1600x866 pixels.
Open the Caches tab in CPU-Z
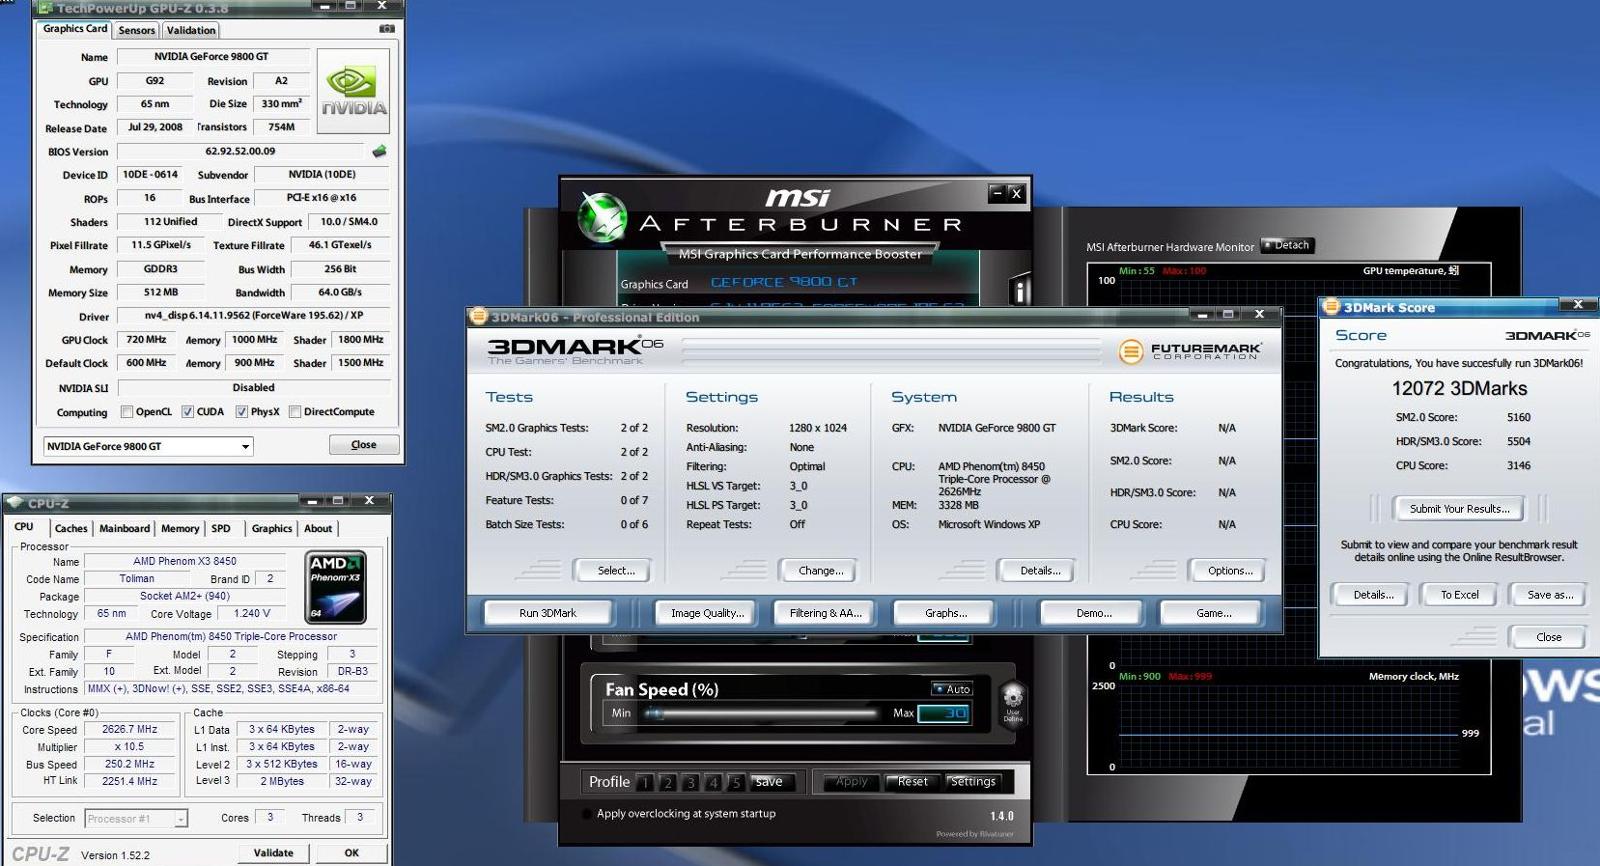tap(71, 528)
